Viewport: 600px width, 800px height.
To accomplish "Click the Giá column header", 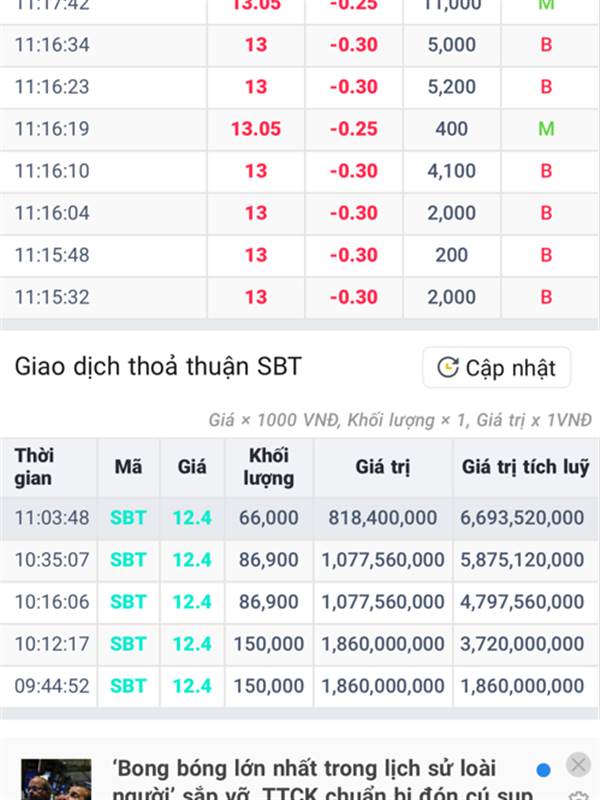I will pos(192,467).
